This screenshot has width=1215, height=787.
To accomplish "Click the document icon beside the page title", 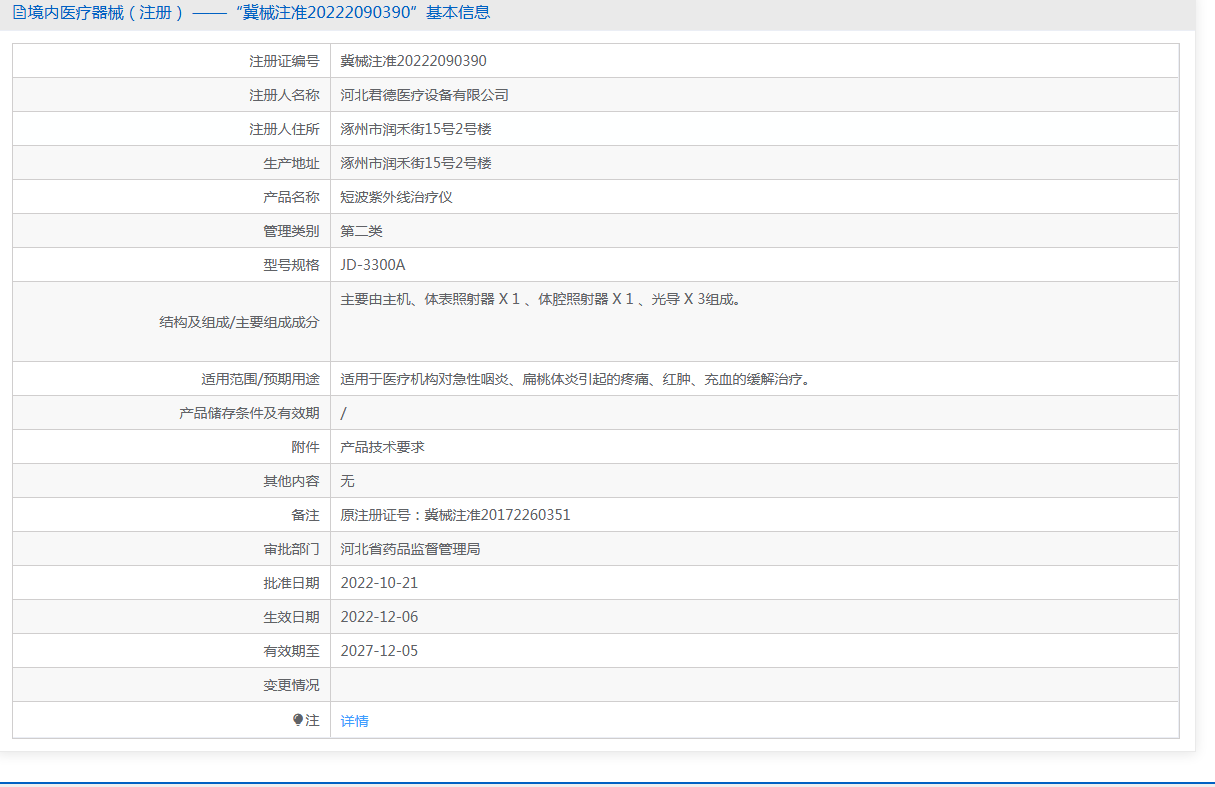I will click(19, 13).
